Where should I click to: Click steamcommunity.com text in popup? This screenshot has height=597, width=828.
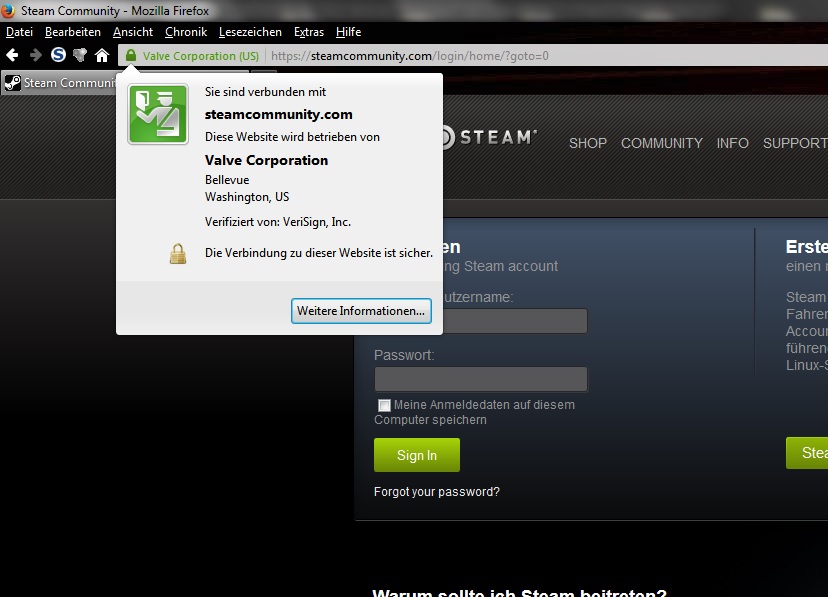pyautogui.click(x=278, y=115)
